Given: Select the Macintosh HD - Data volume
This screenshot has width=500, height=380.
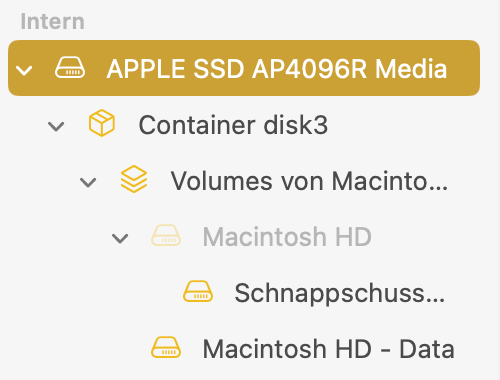Looking at the screenshot, I should pyautogui.click(x=329, y=349).
